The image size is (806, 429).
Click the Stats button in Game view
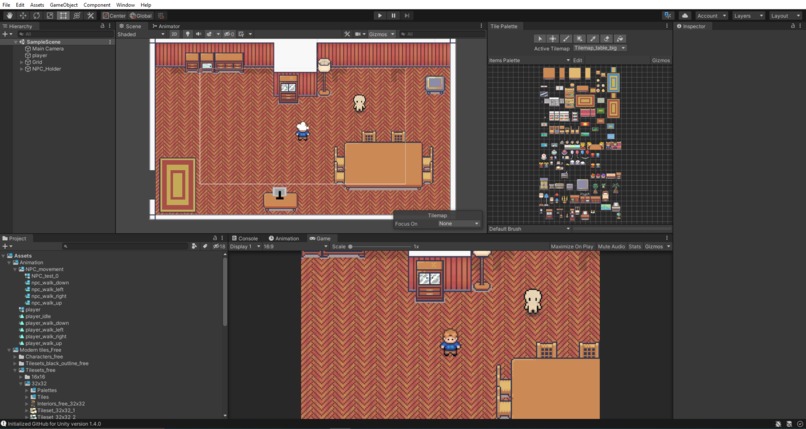(635, 247)
